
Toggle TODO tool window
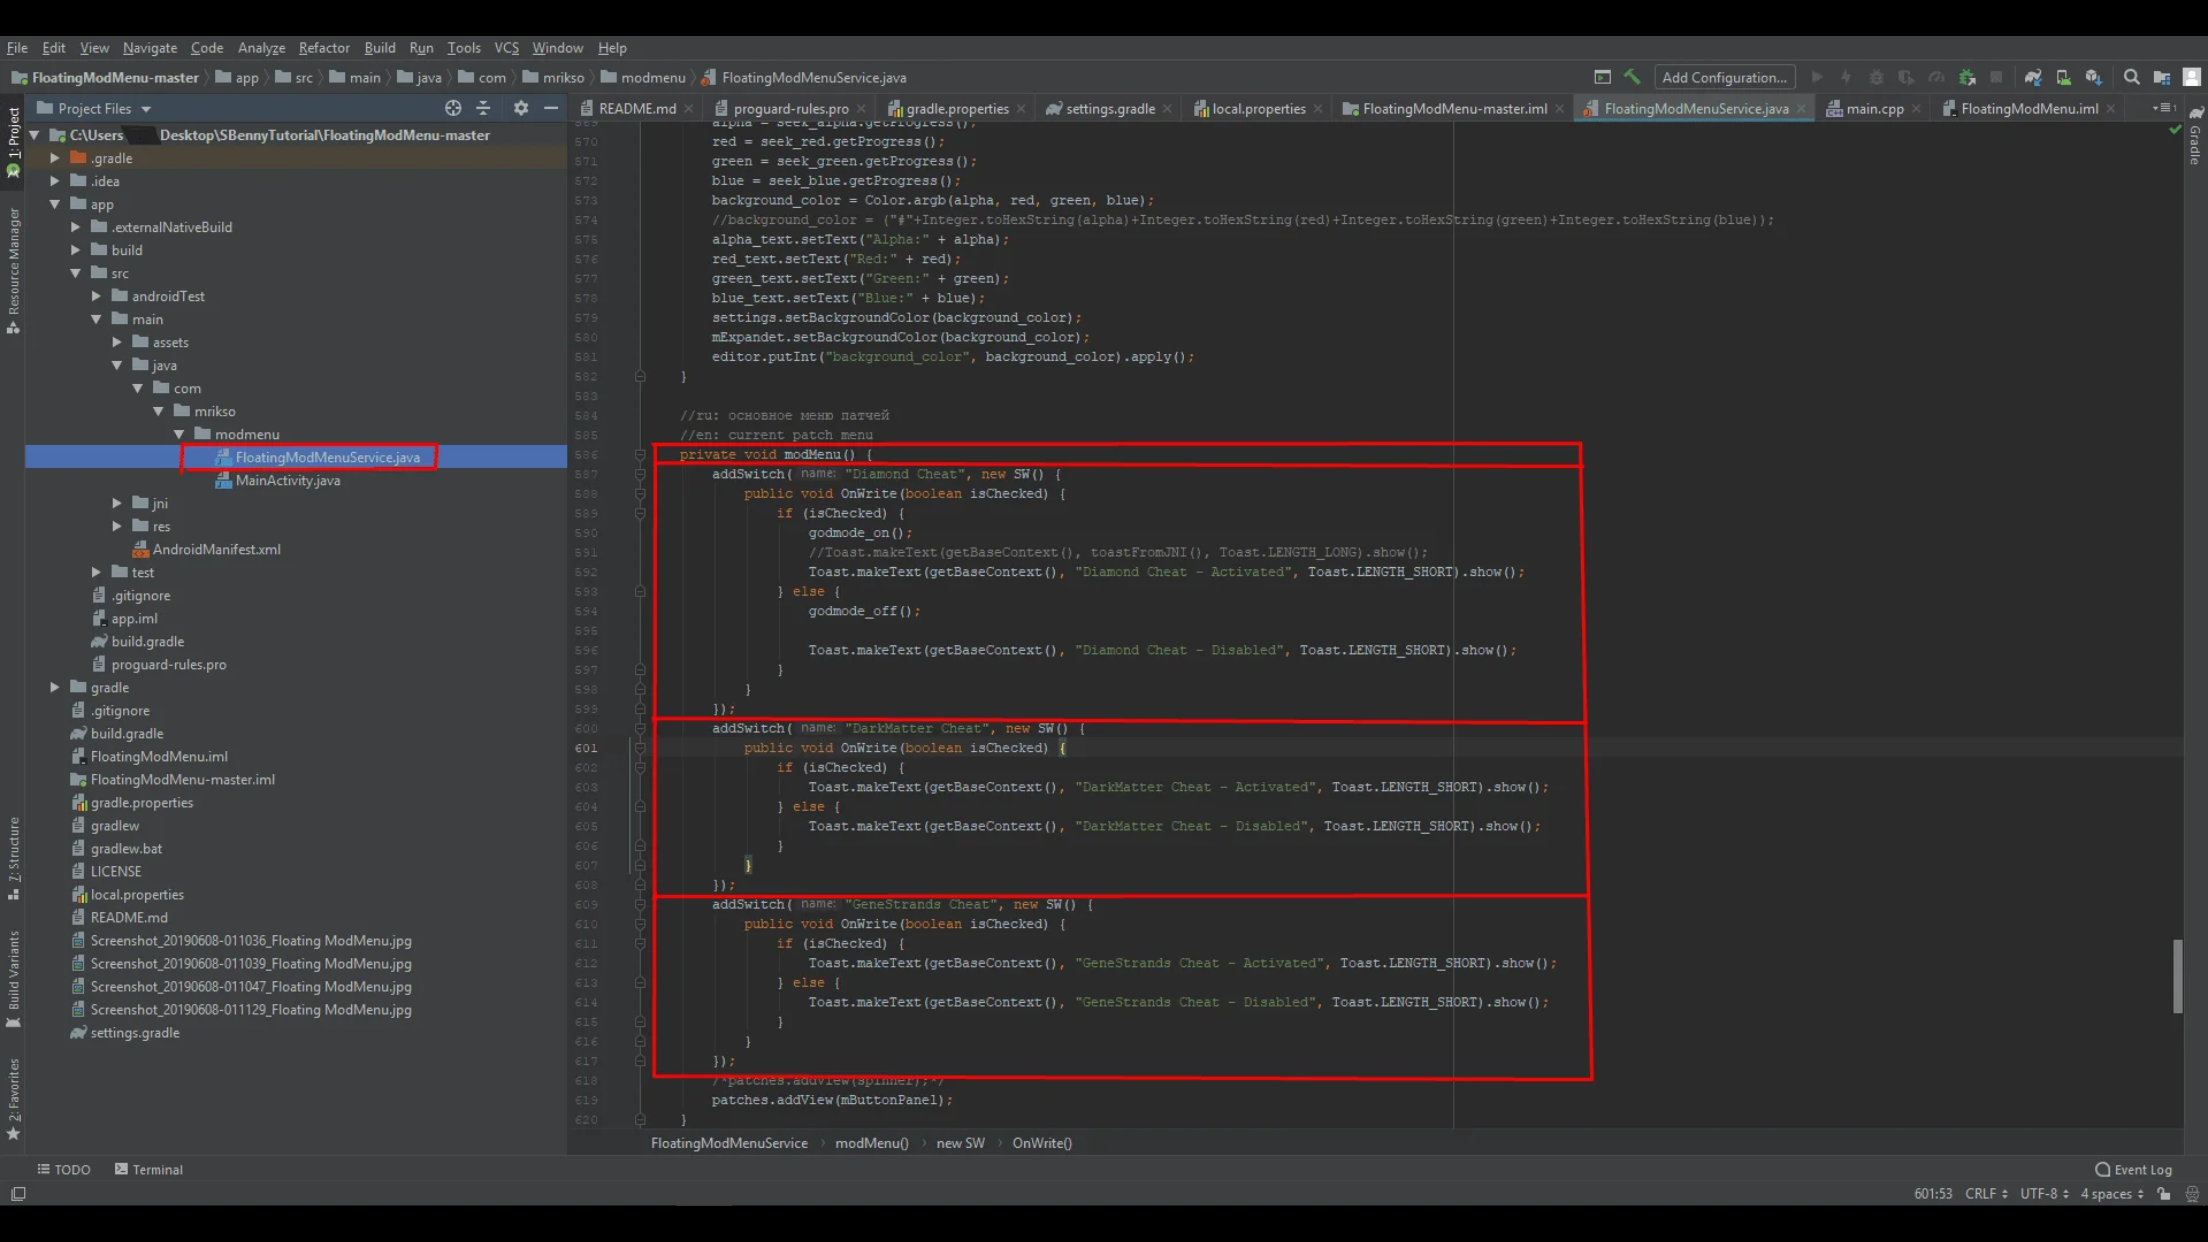[64, 1169]
